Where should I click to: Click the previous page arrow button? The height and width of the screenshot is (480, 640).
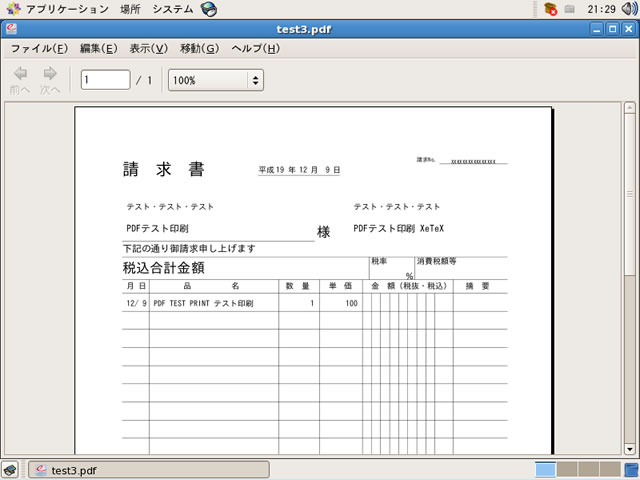(20, 79)
